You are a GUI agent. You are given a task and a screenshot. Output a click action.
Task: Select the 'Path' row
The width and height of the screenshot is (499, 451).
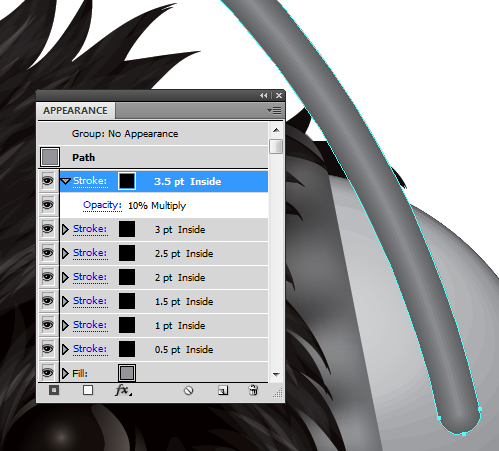(153, 157)
